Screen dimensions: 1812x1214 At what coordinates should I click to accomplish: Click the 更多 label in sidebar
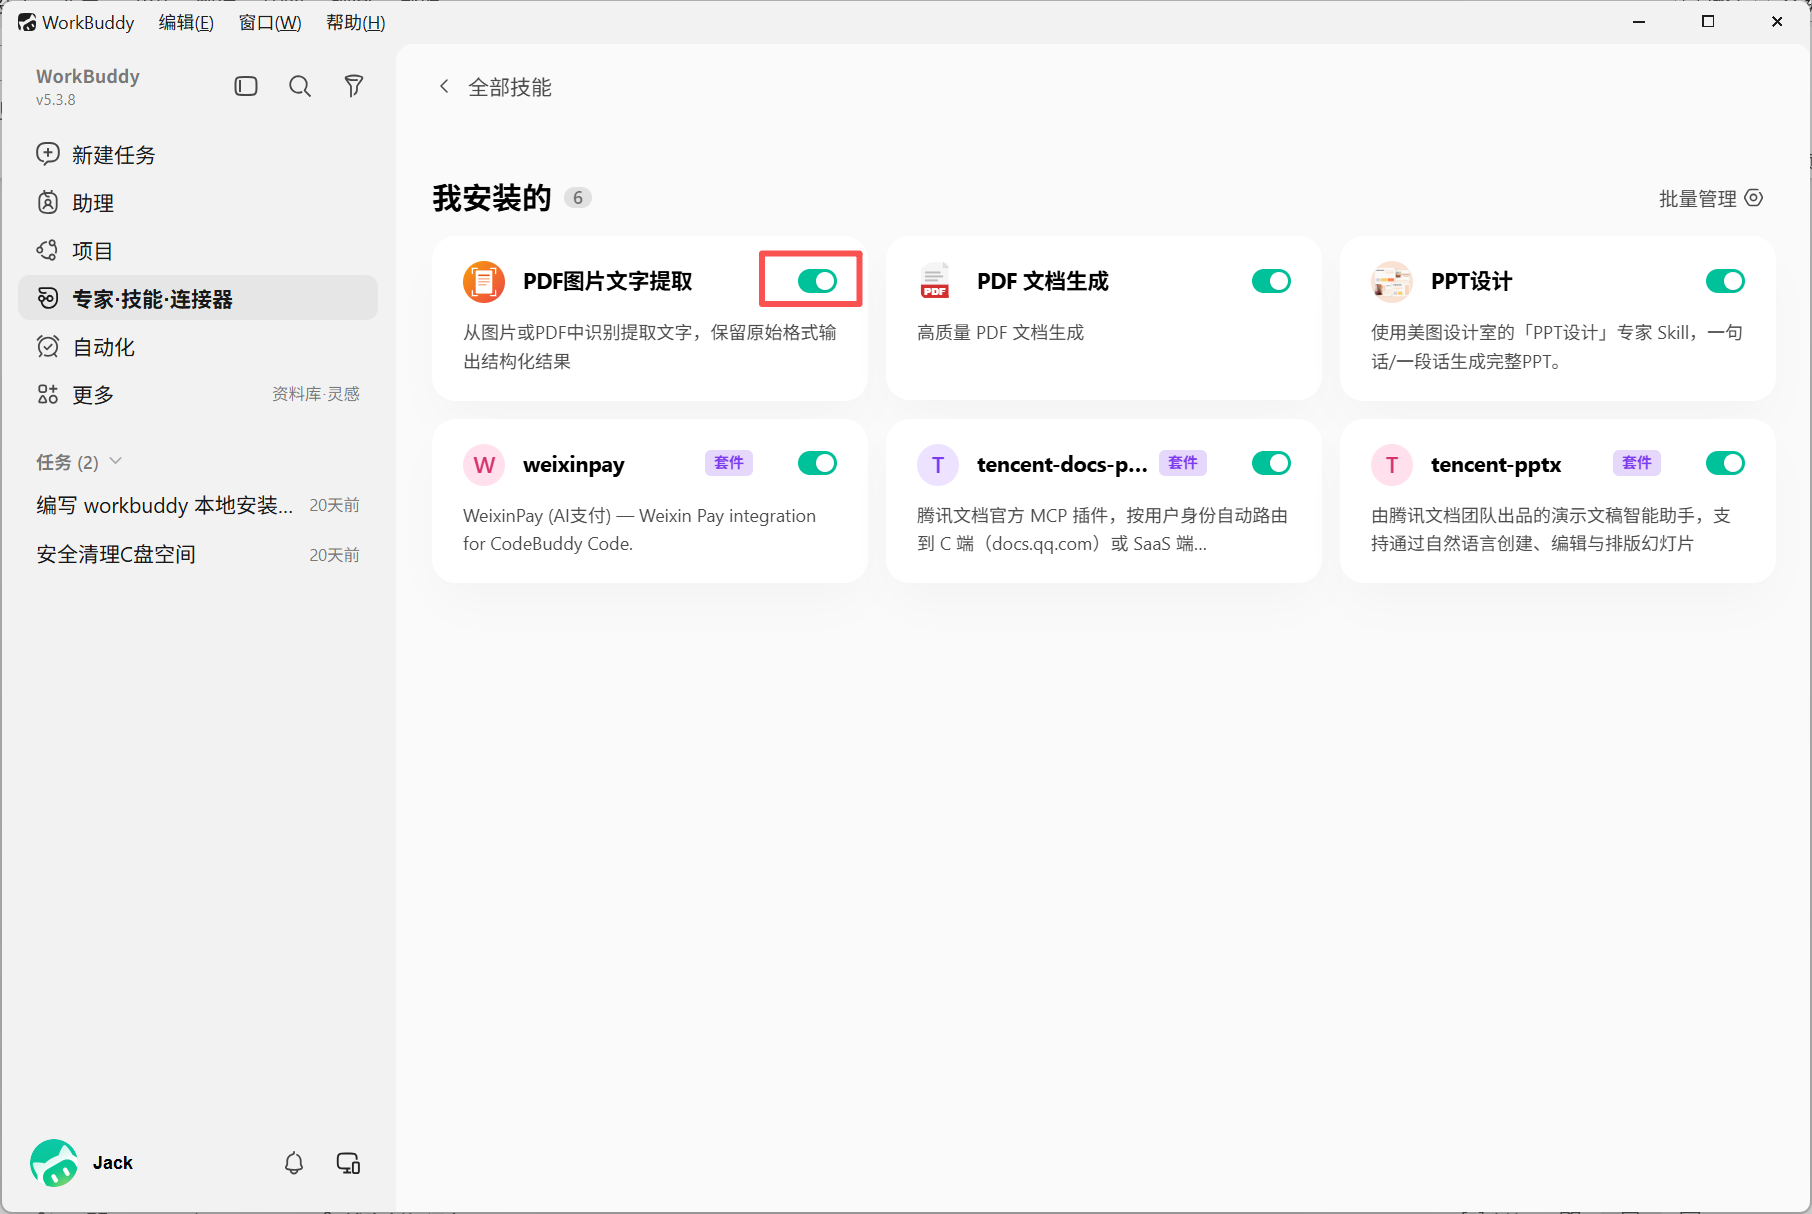coord(93,395)
